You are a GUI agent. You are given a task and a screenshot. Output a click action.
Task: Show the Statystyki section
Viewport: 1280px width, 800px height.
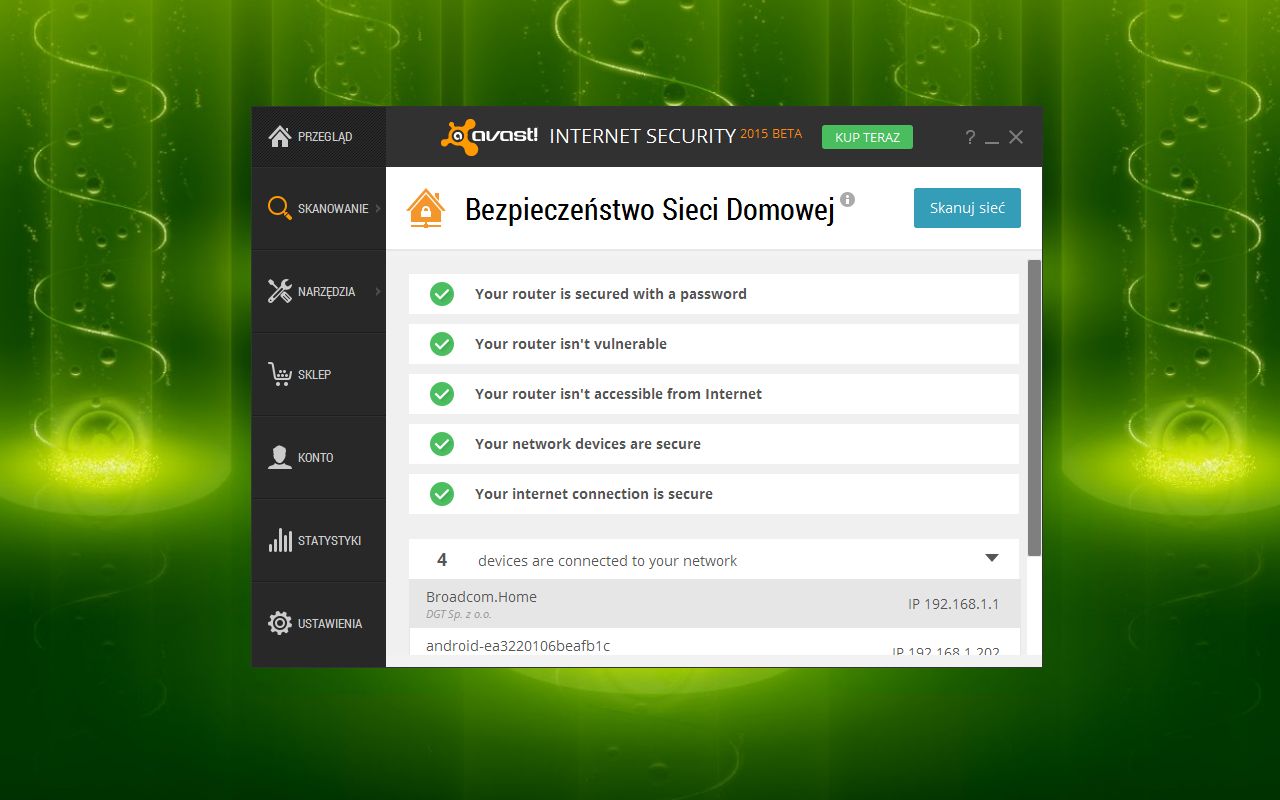pos(318,540)
